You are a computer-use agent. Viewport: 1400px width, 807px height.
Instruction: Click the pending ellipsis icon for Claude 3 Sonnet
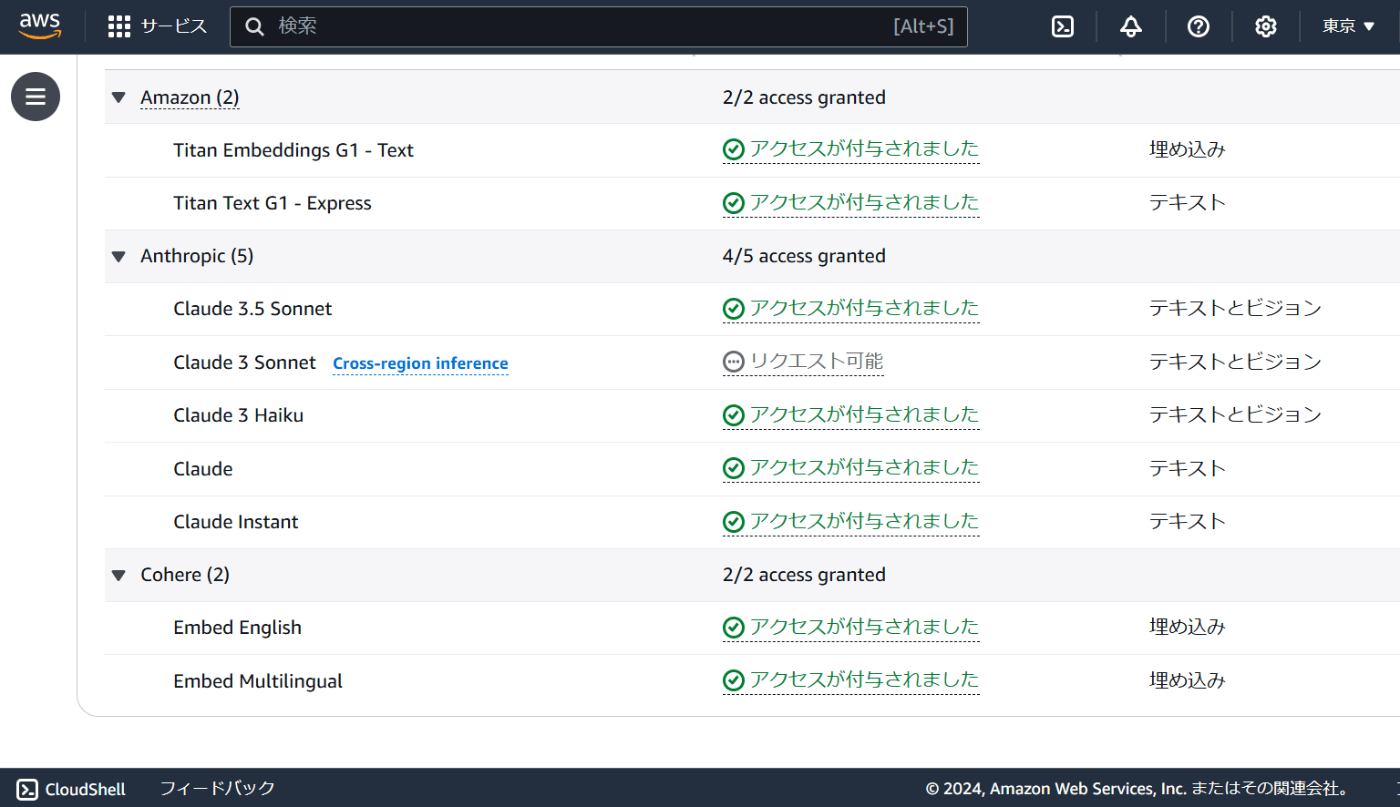pyautogui.click(x=734, y=362)
